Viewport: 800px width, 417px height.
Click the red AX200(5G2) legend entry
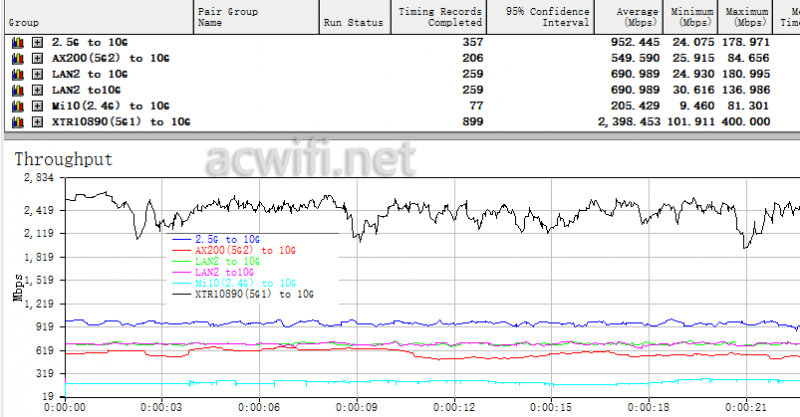pyautogui.click(x=245, y=251)
